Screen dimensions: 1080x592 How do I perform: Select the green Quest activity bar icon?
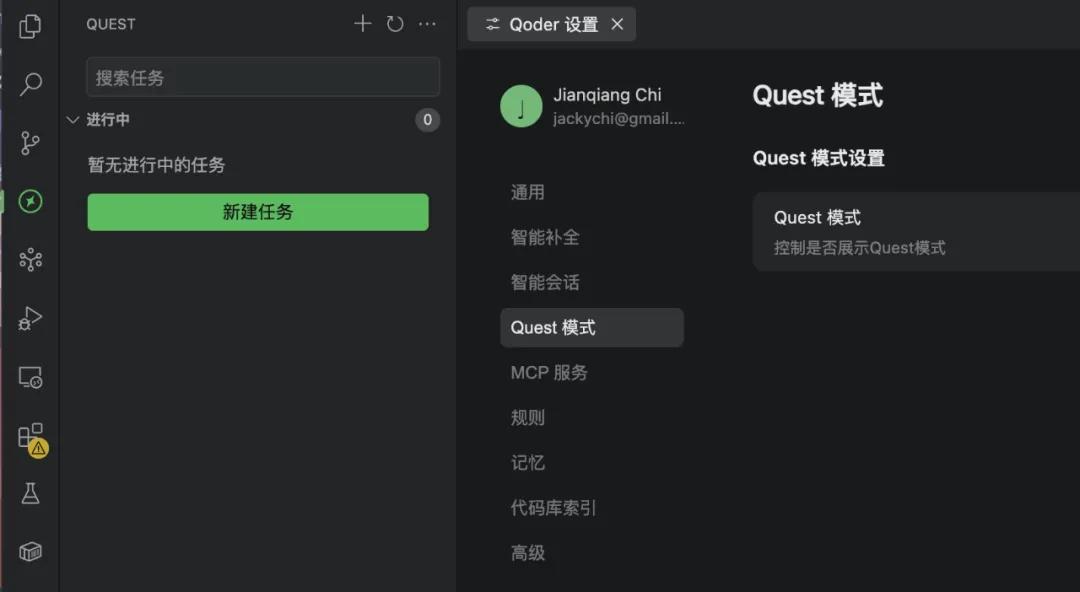pos(29,201)
